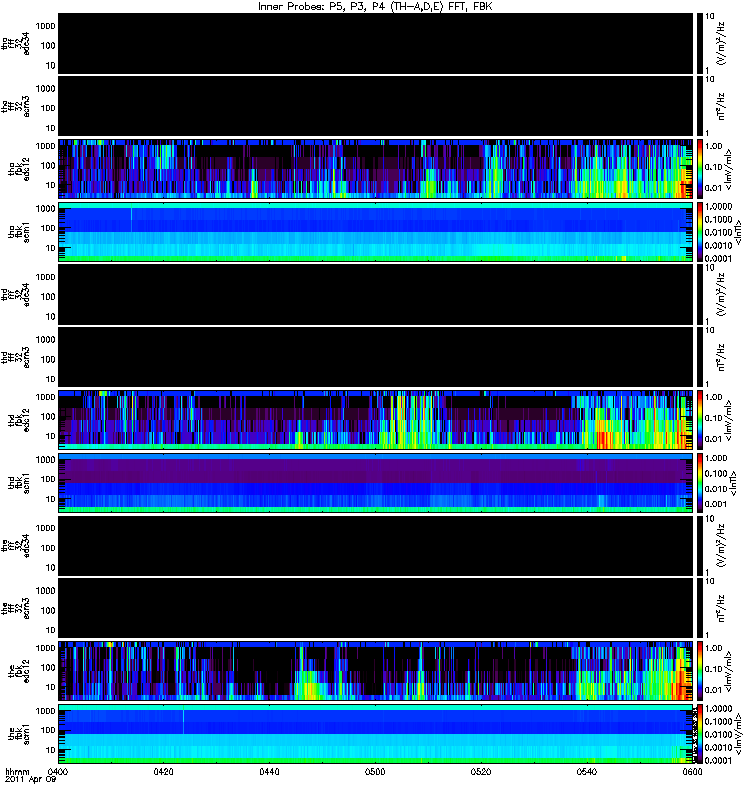Click the 1.000 value on thd scm1 color bar
Screen dimensions: 750x800
click(x=716, y=458)
